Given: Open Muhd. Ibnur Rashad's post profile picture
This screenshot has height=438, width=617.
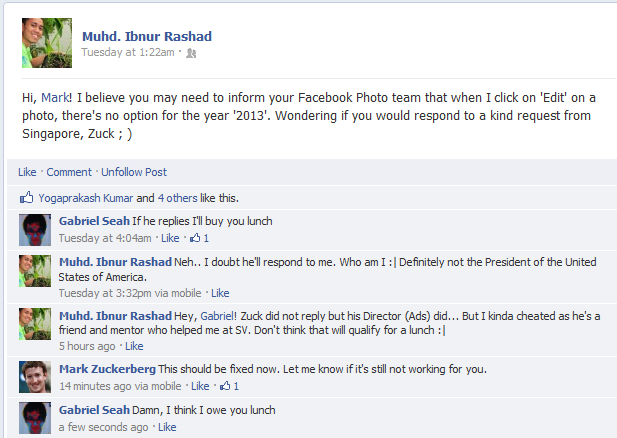Looking at the screenshot, I should tap(47, 42).
